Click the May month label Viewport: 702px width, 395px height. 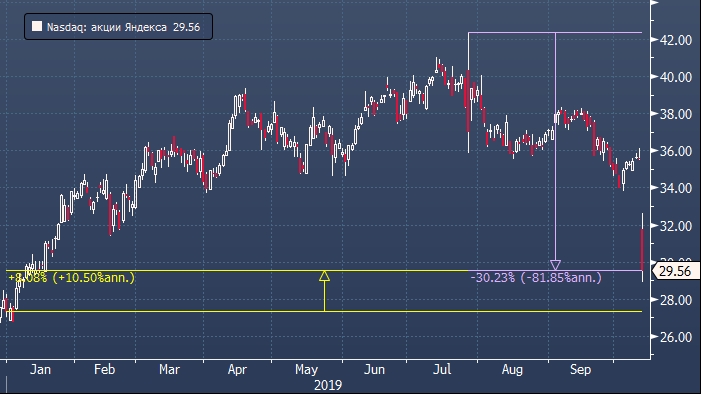tap(306, 370)
